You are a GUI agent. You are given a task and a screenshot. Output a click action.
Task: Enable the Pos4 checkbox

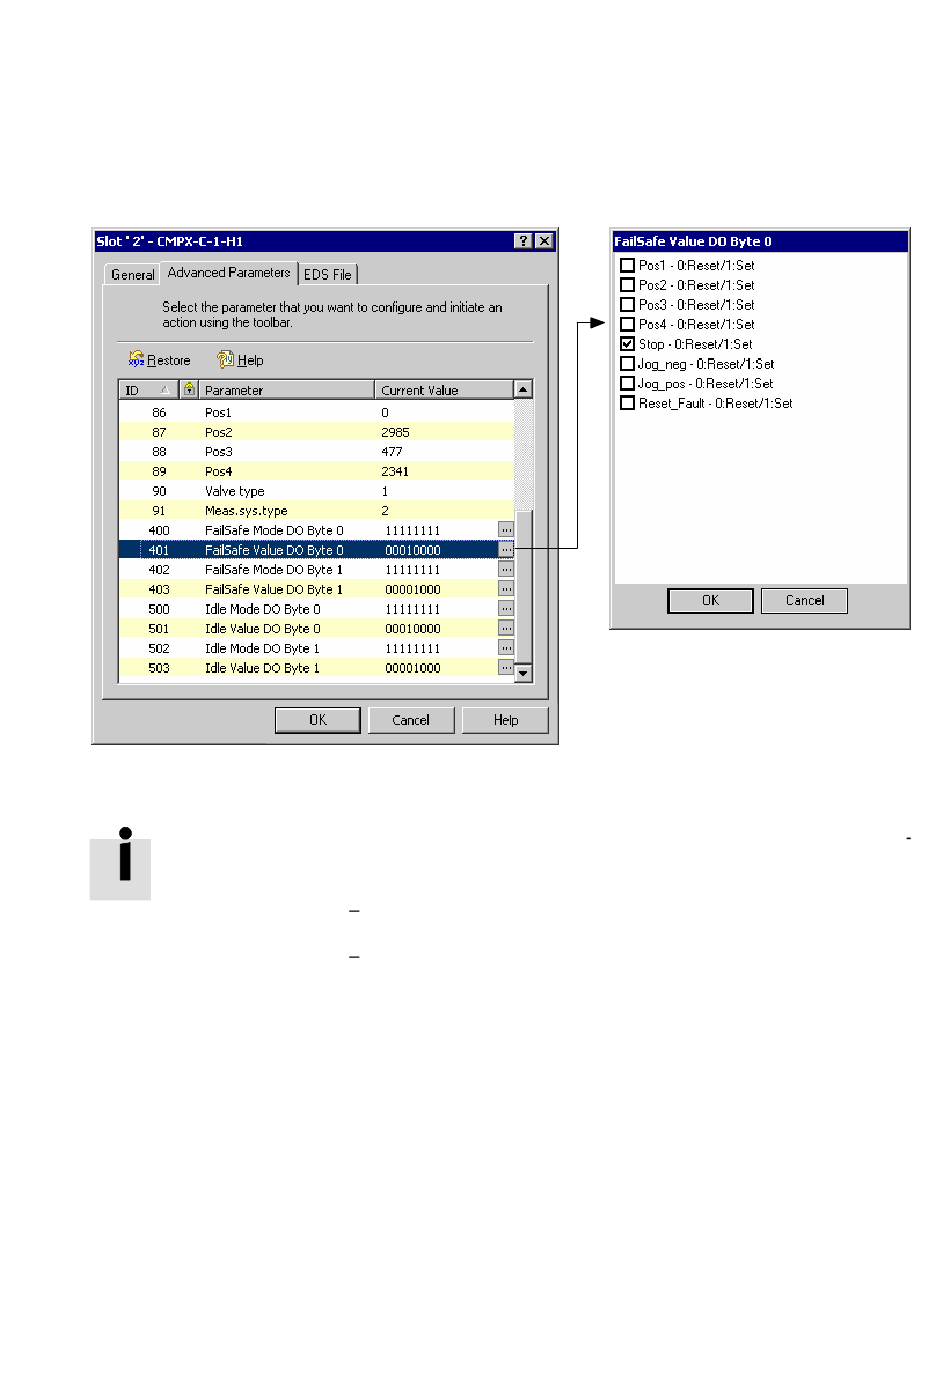tap(628, 324)
